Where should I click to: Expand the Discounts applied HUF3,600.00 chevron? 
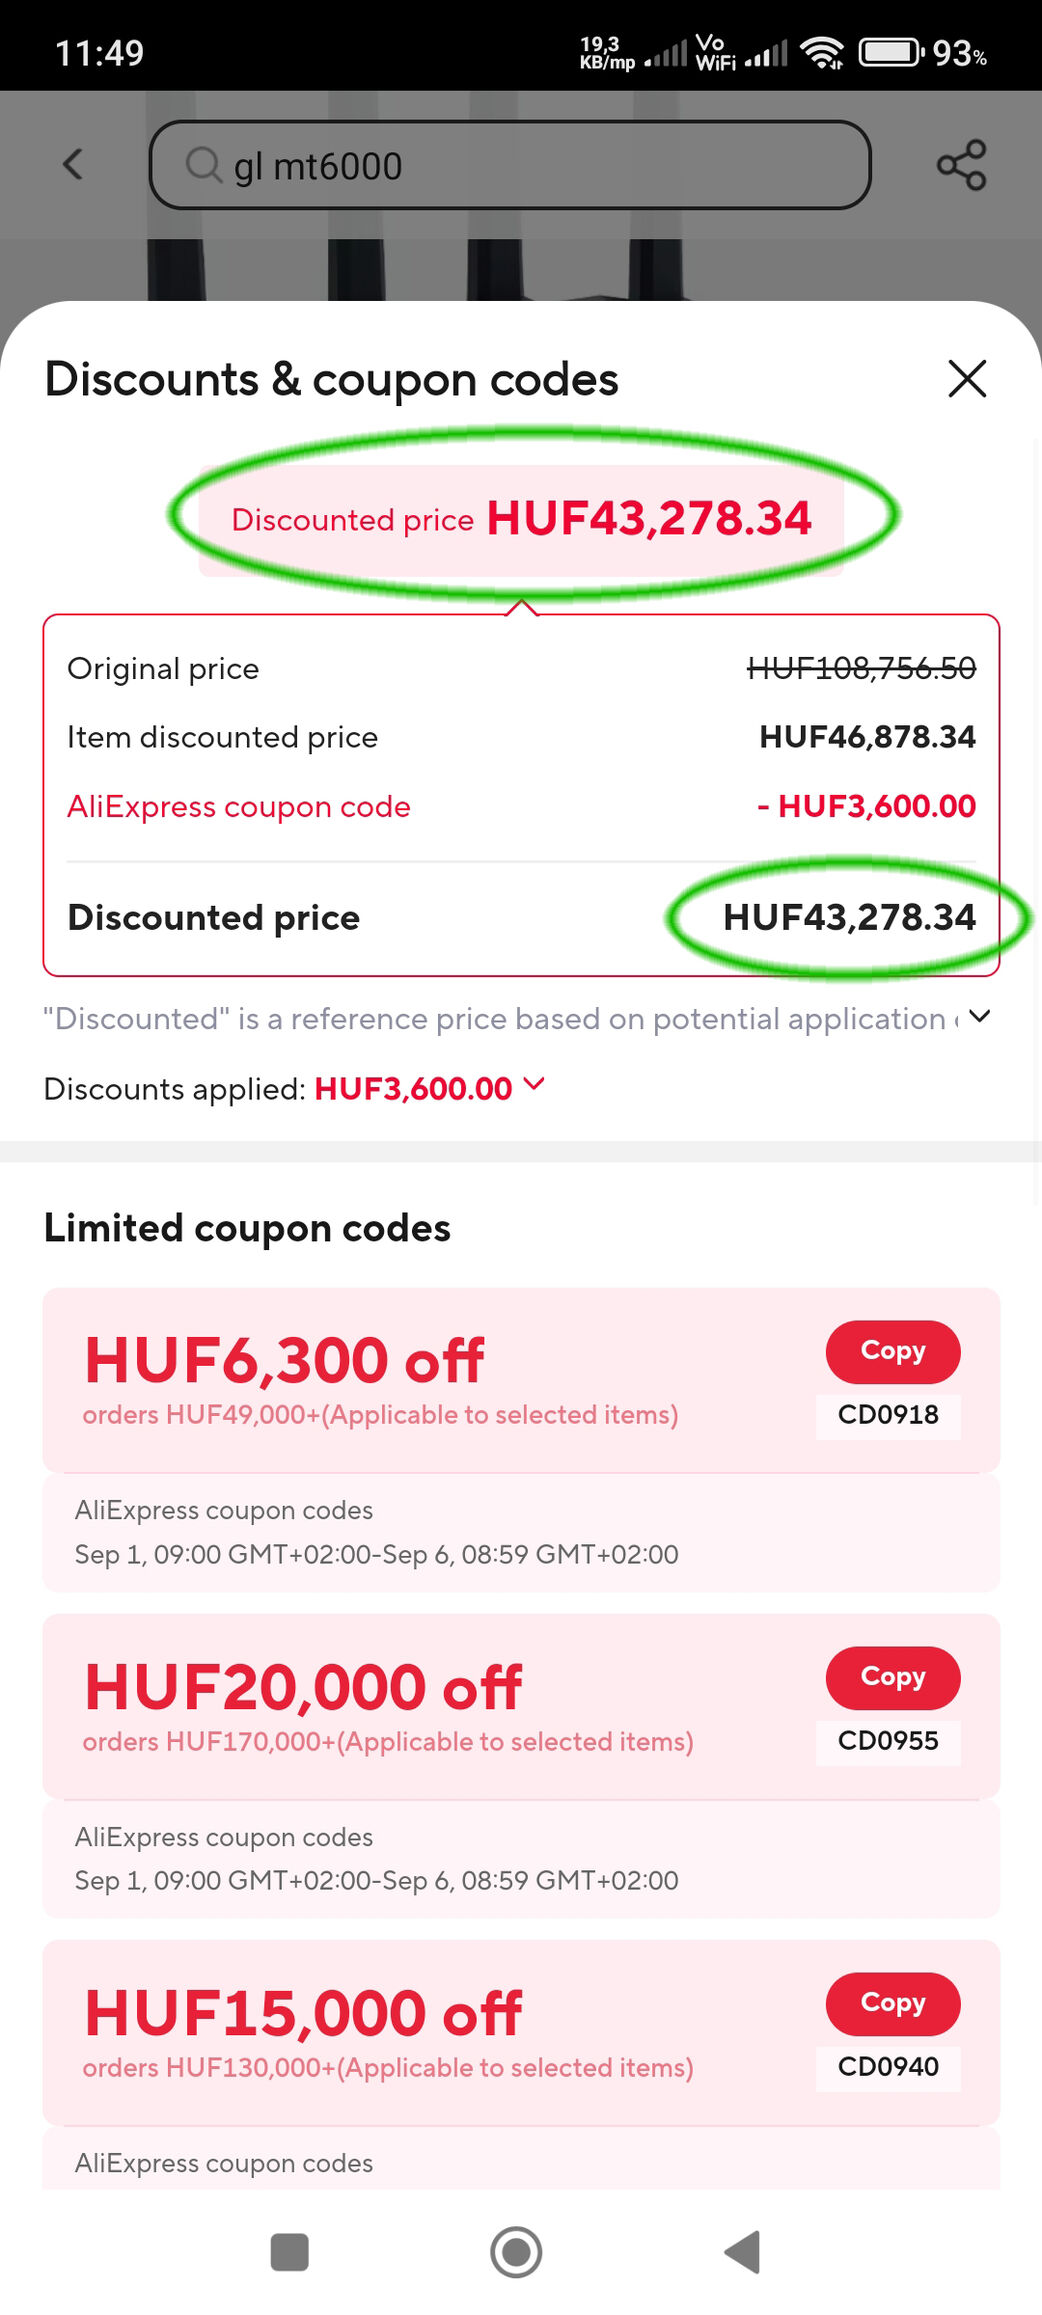tap(534, 1084)
